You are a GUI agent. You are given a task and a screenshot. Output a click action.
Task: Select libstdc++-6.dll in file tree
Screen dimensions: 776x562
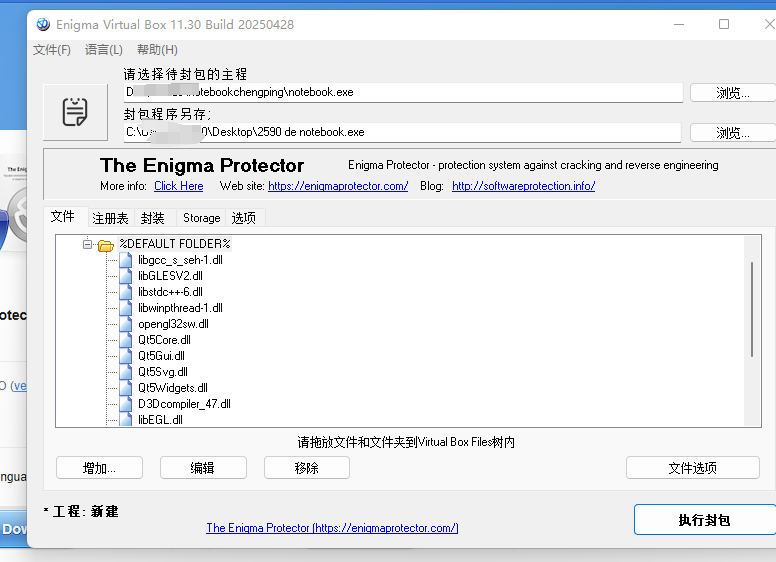[x=170, y=292]
